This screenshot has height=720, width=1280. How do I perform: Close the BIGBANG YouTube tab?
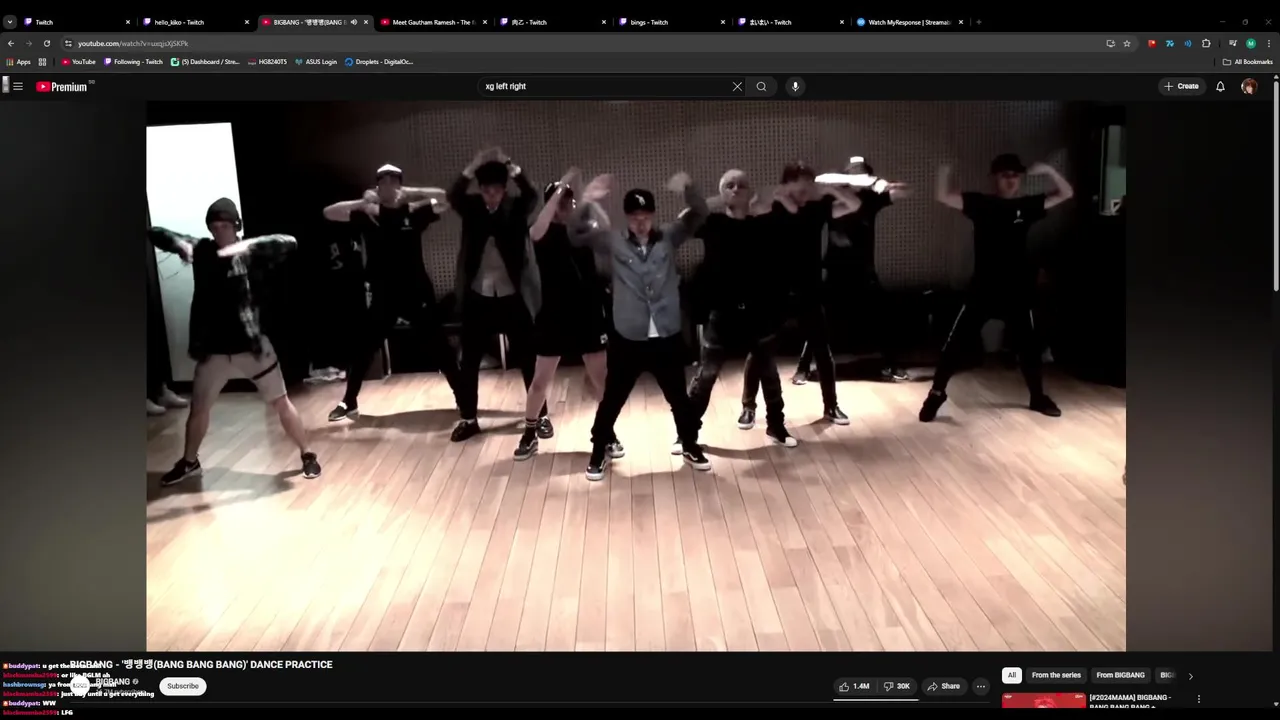tap(366, 21)
